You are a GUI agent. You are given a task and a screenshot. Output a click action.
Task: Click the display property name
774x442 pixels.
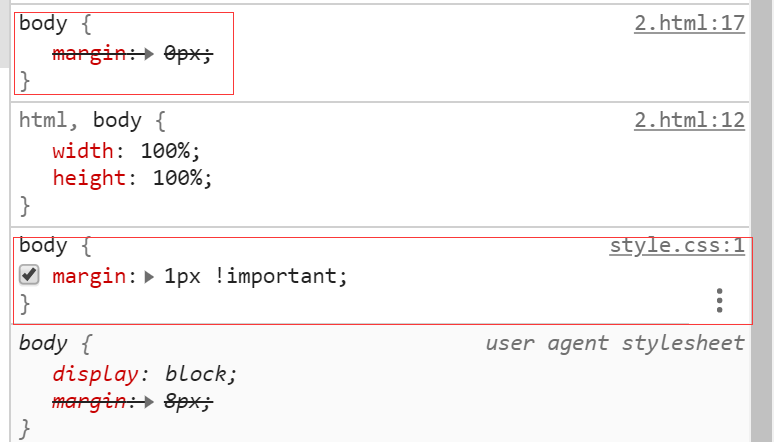(x=92, y=374)
